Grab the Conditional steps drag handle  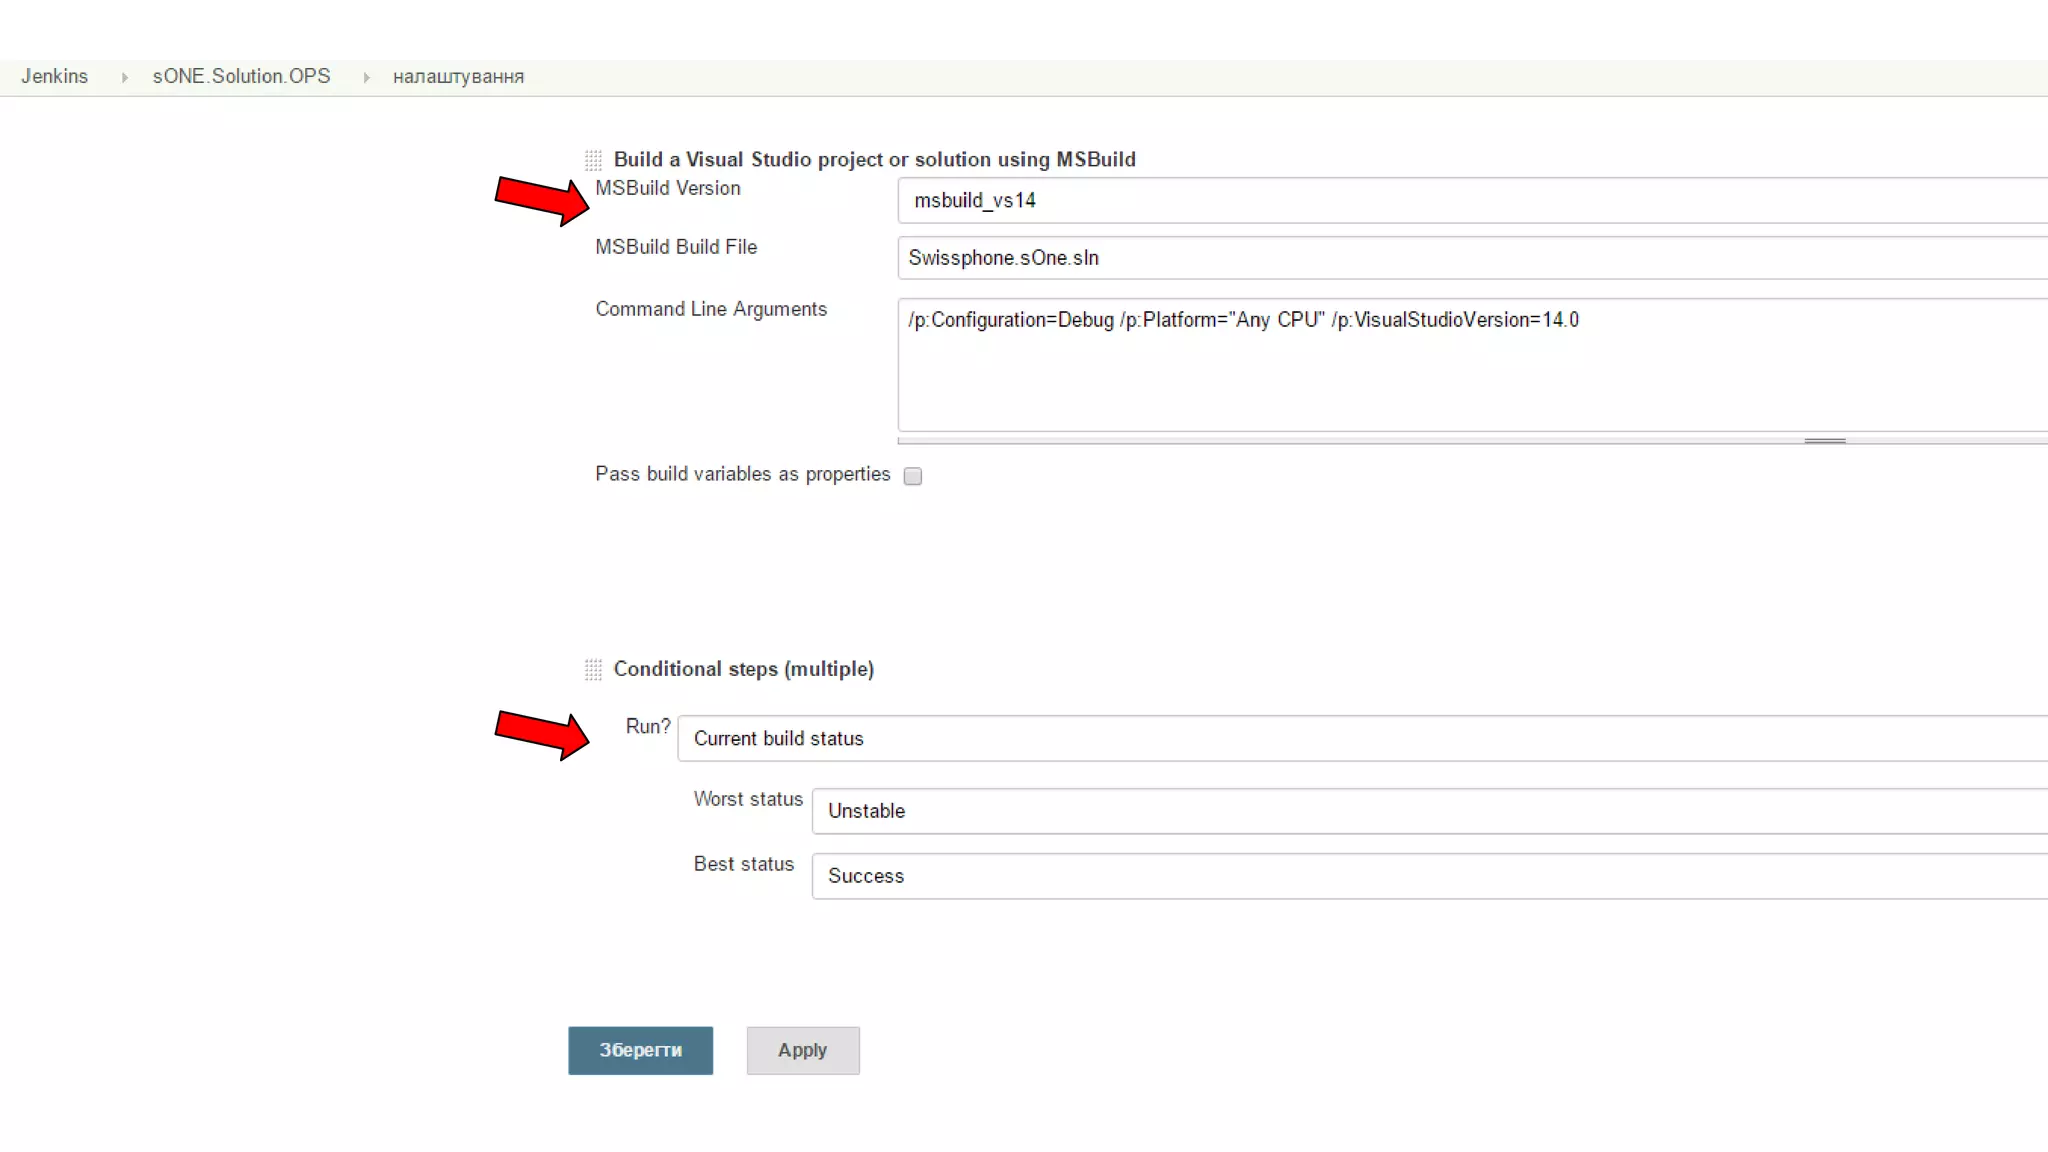click(593, 669)
